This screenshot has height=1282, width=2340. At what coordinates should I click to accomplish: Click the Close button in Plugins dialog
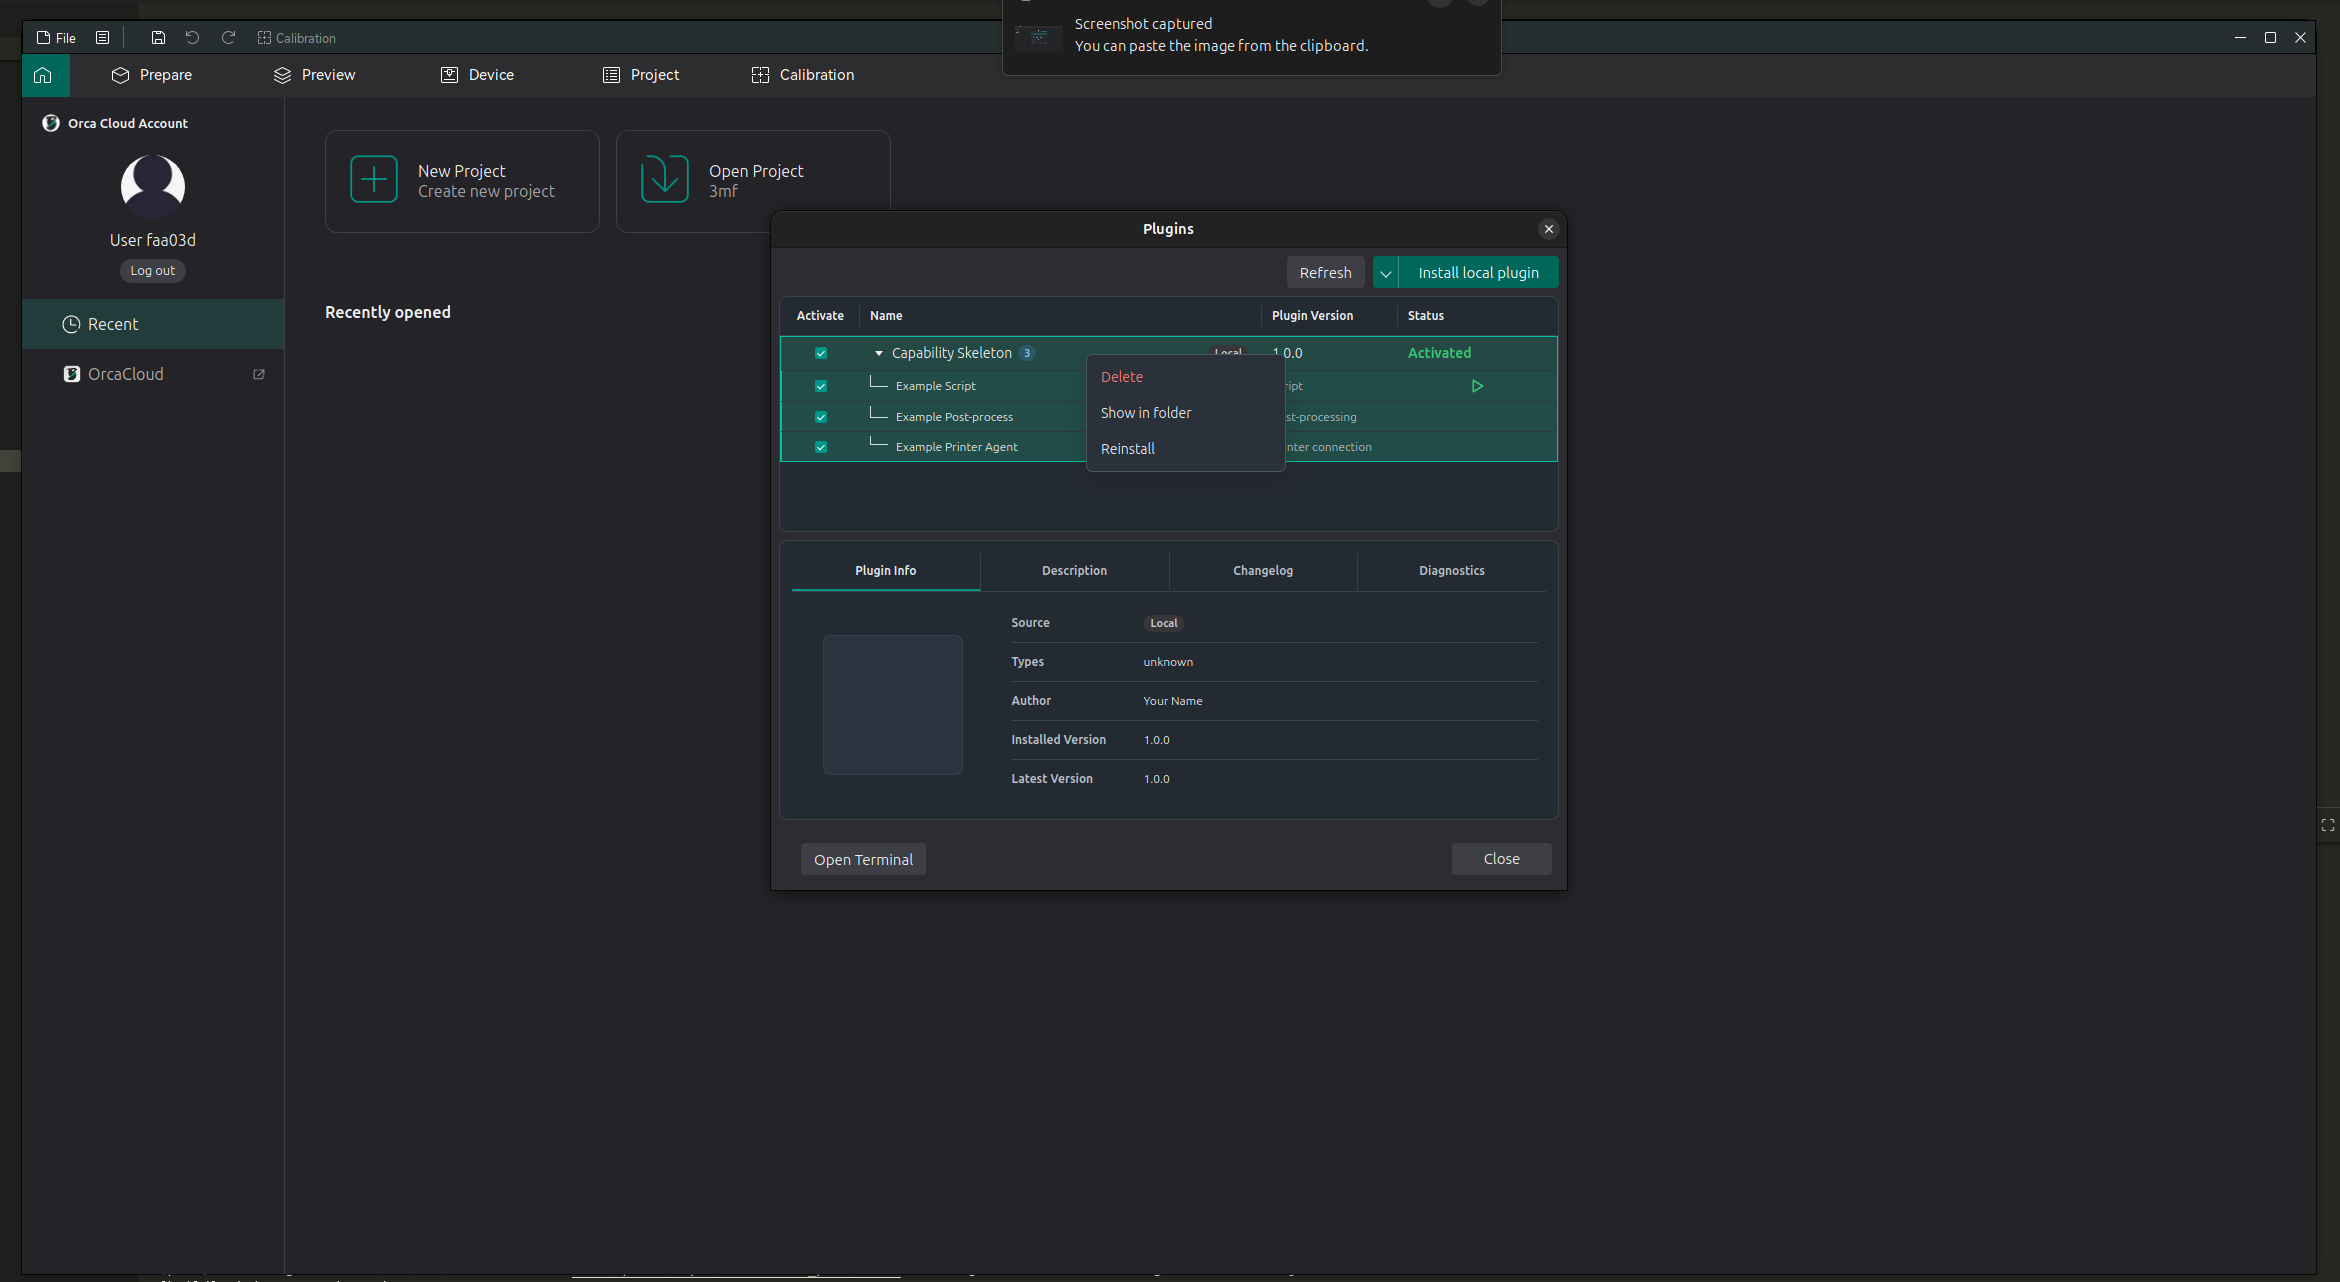tap(1501, 859)
